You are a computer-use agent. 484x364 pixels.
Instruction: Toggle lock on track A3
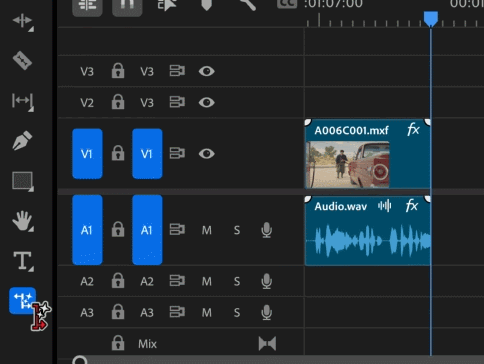click(118, 312)
